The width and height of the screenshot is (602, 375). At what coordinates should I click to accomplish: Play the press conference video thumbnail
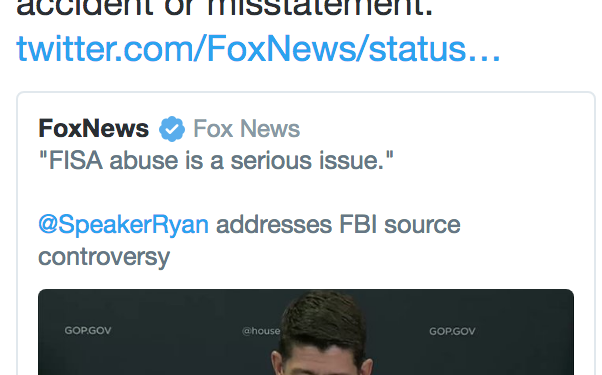coord(306,332)
